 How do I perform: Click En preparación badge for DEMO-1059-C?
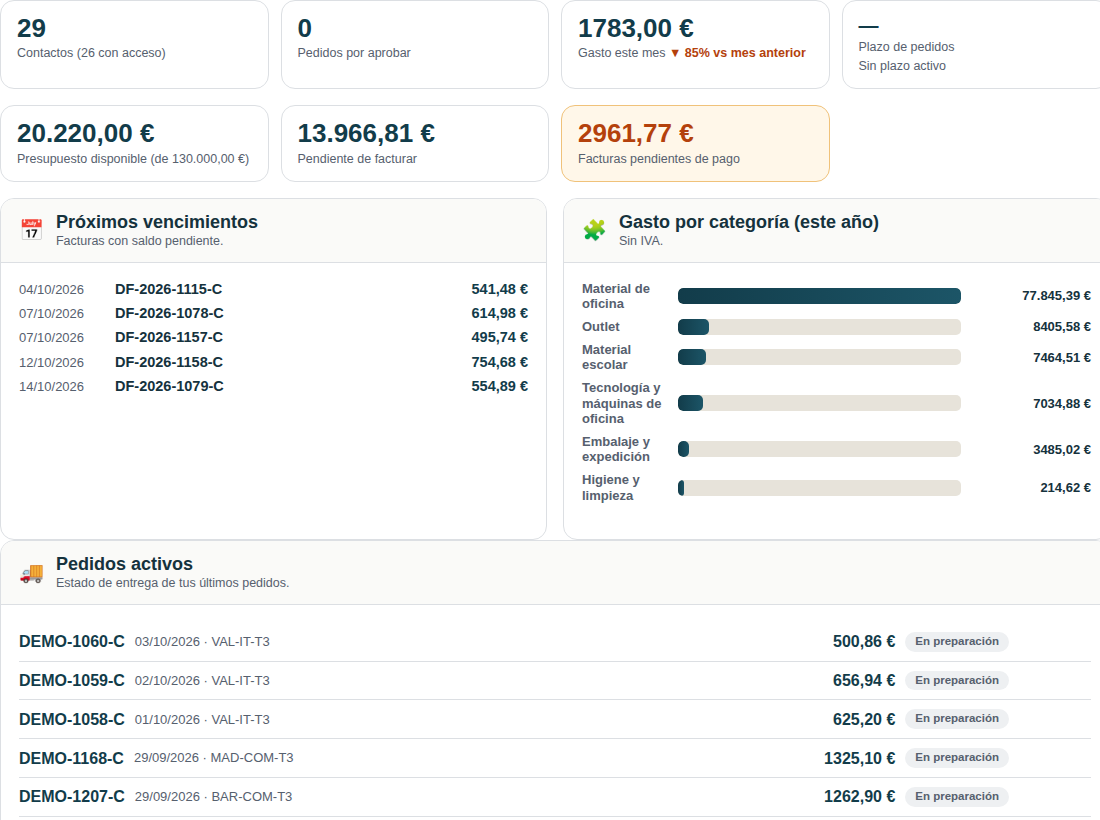957,680
